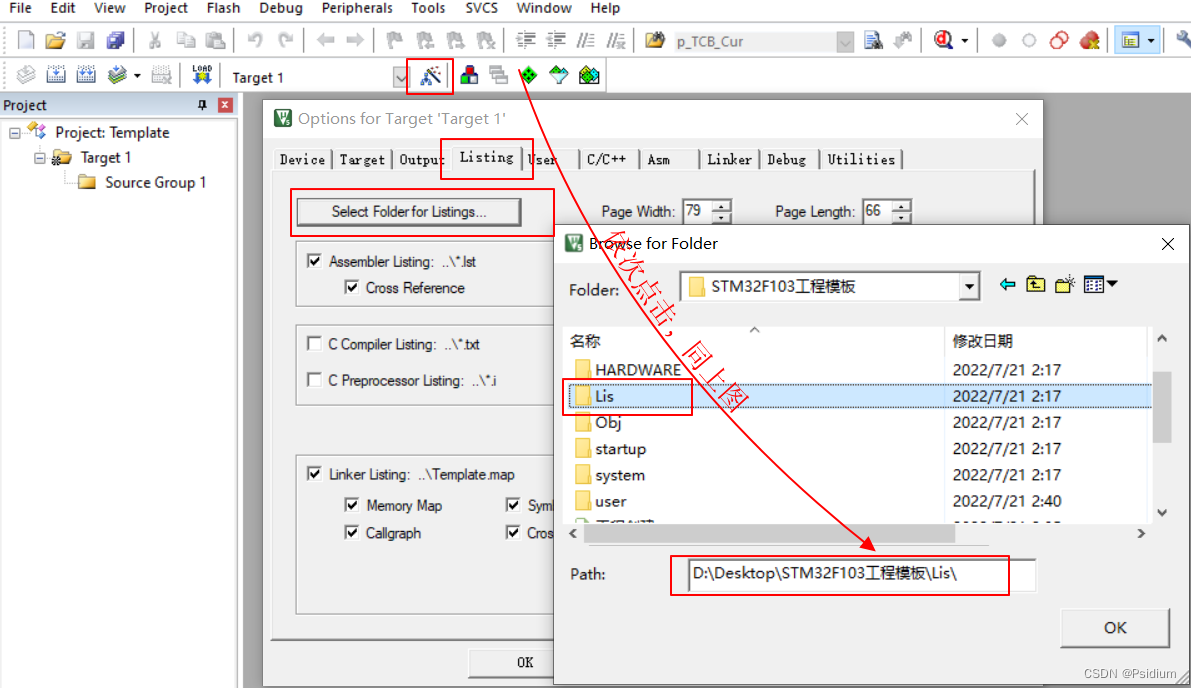Open Options for Target magic wand icon
This screenshot has width=1191, height=688.
point(430,75)
